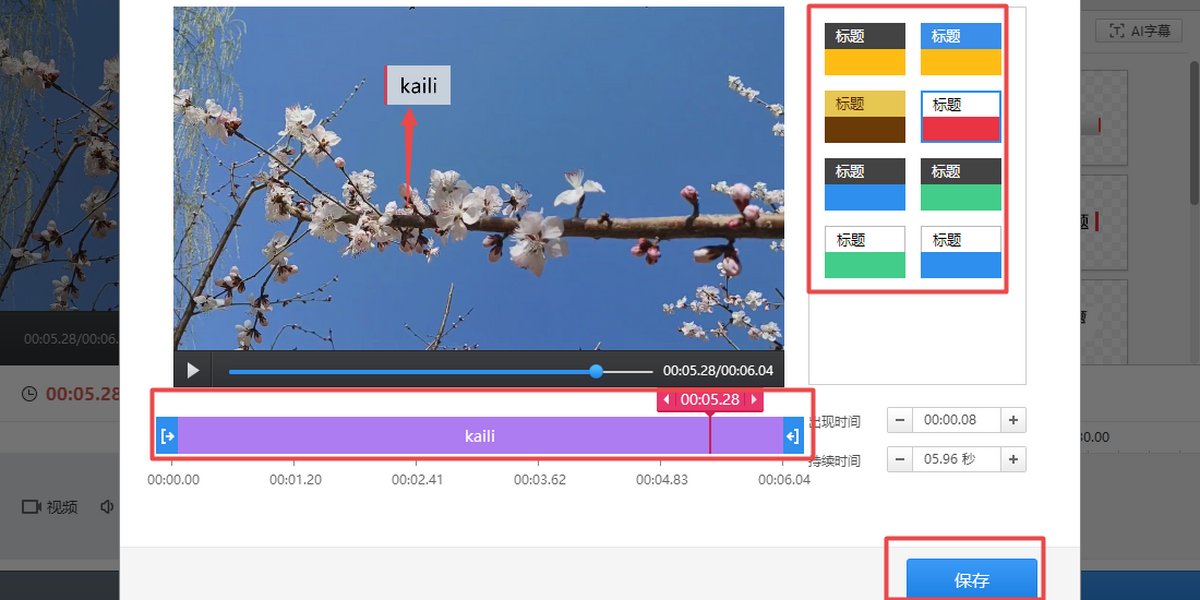Choose the yellow and brown title template
Image resolution: width=1200 pixels, height=600 pixels.
coord(865,116)
